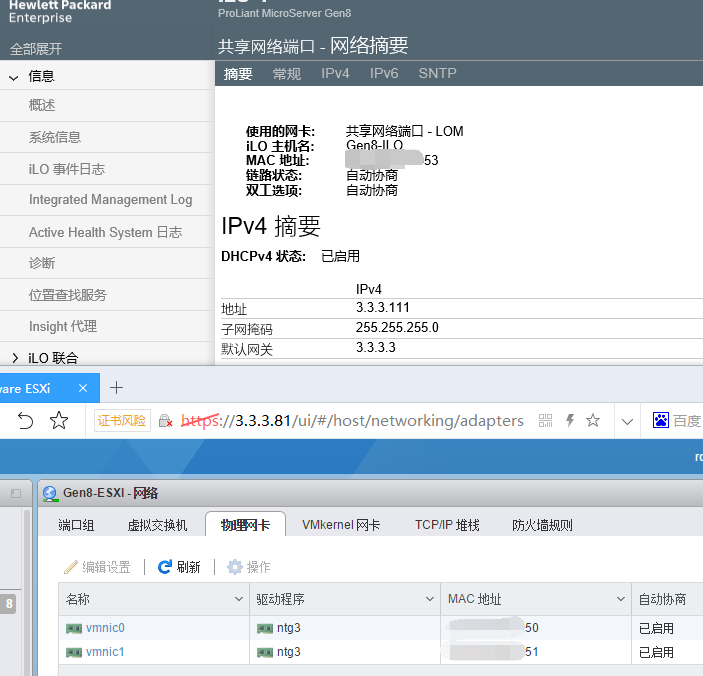Switch to the SNTP tab
The height and width of the screenshot is (676, 703).
(437, 74)
